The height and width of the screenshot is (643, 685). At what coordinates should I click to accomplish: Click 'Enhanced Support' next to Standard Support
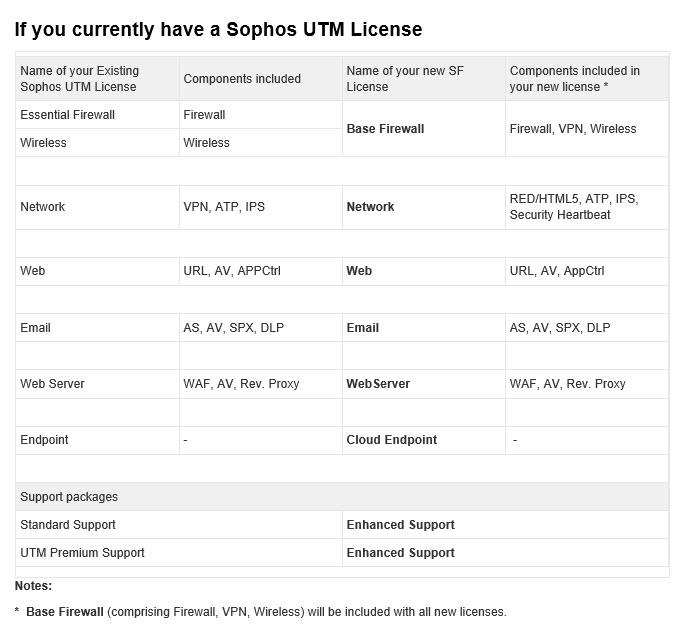(x=401, y=525)
